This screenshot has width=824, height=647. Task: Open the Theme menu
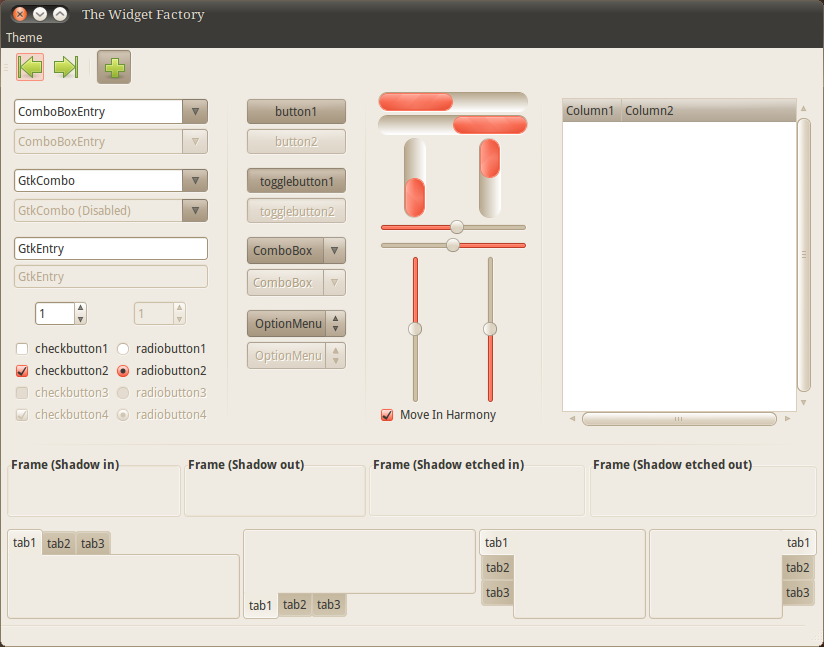pyautogui.click(x=24, y=37)
